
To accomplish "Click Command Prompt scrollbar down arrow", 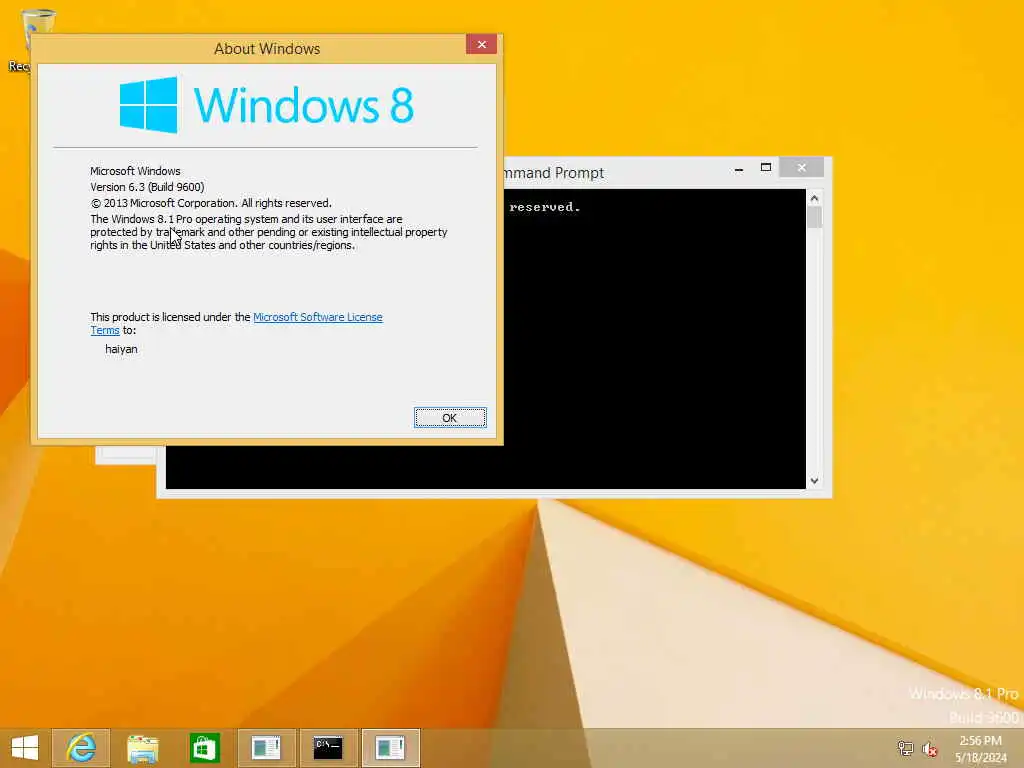I will click(x=814, y=481).
